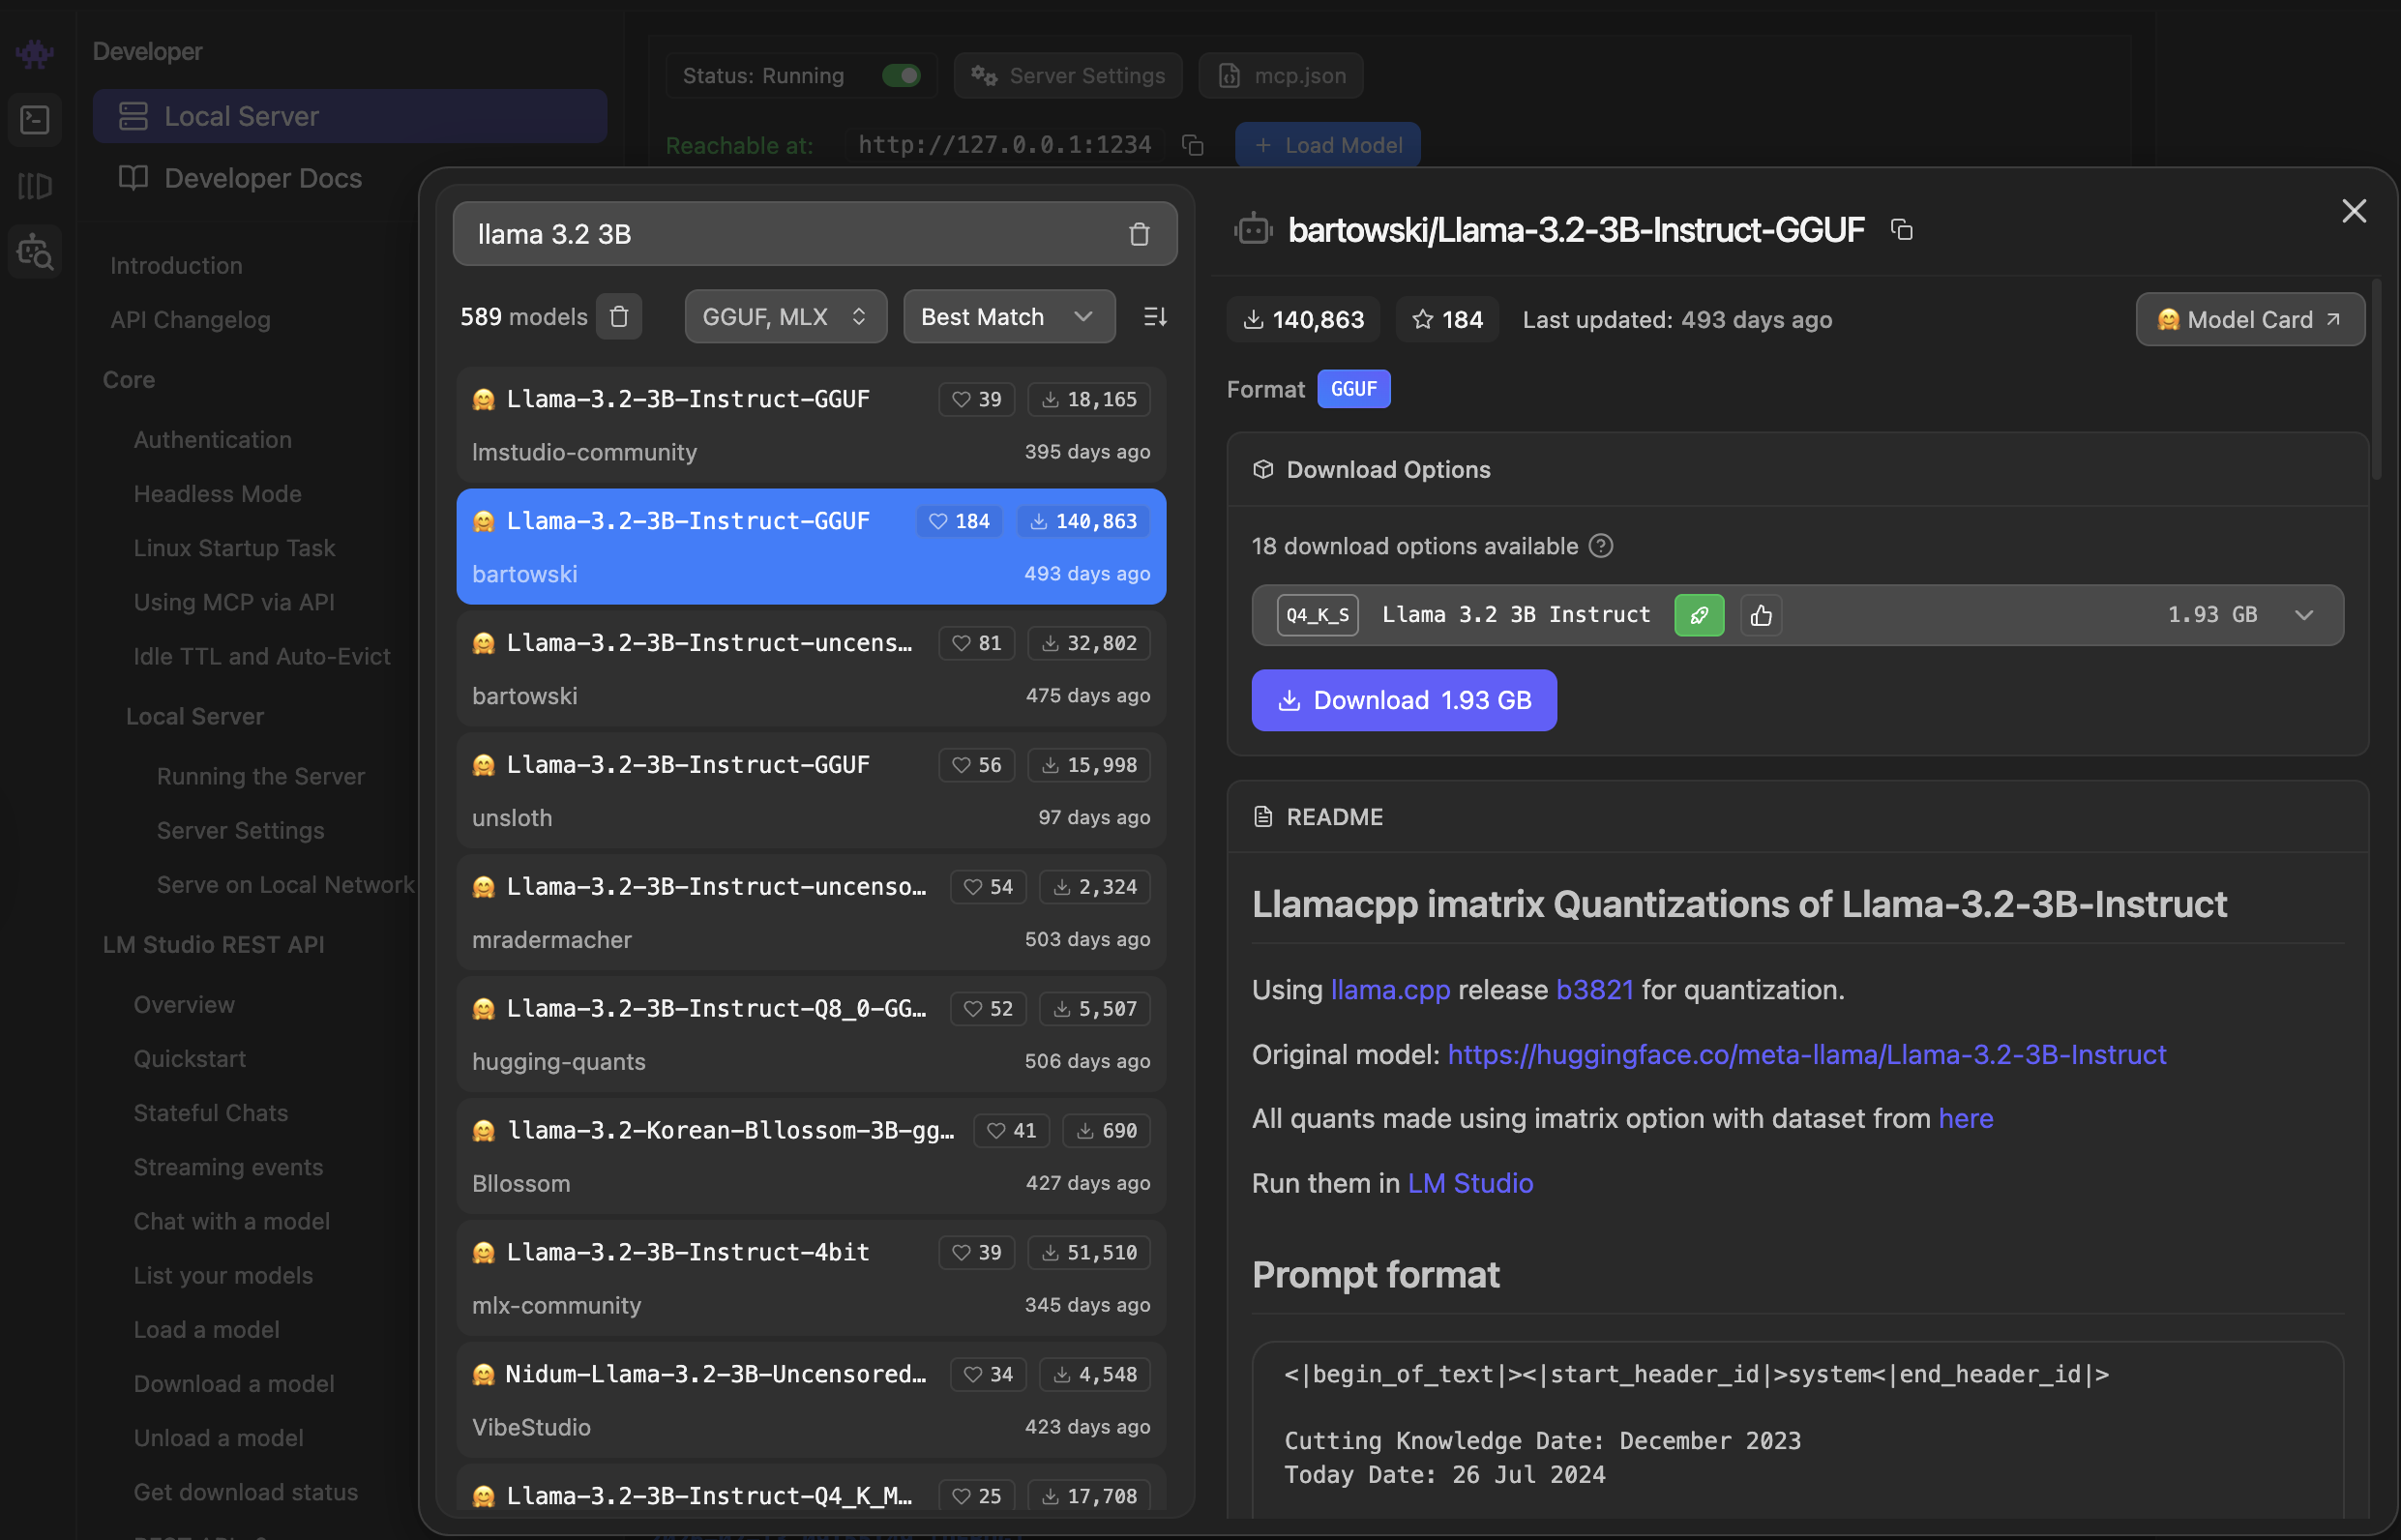
Task: Click the Download 1.93 GB button
Action: [x=1403, y=700]
